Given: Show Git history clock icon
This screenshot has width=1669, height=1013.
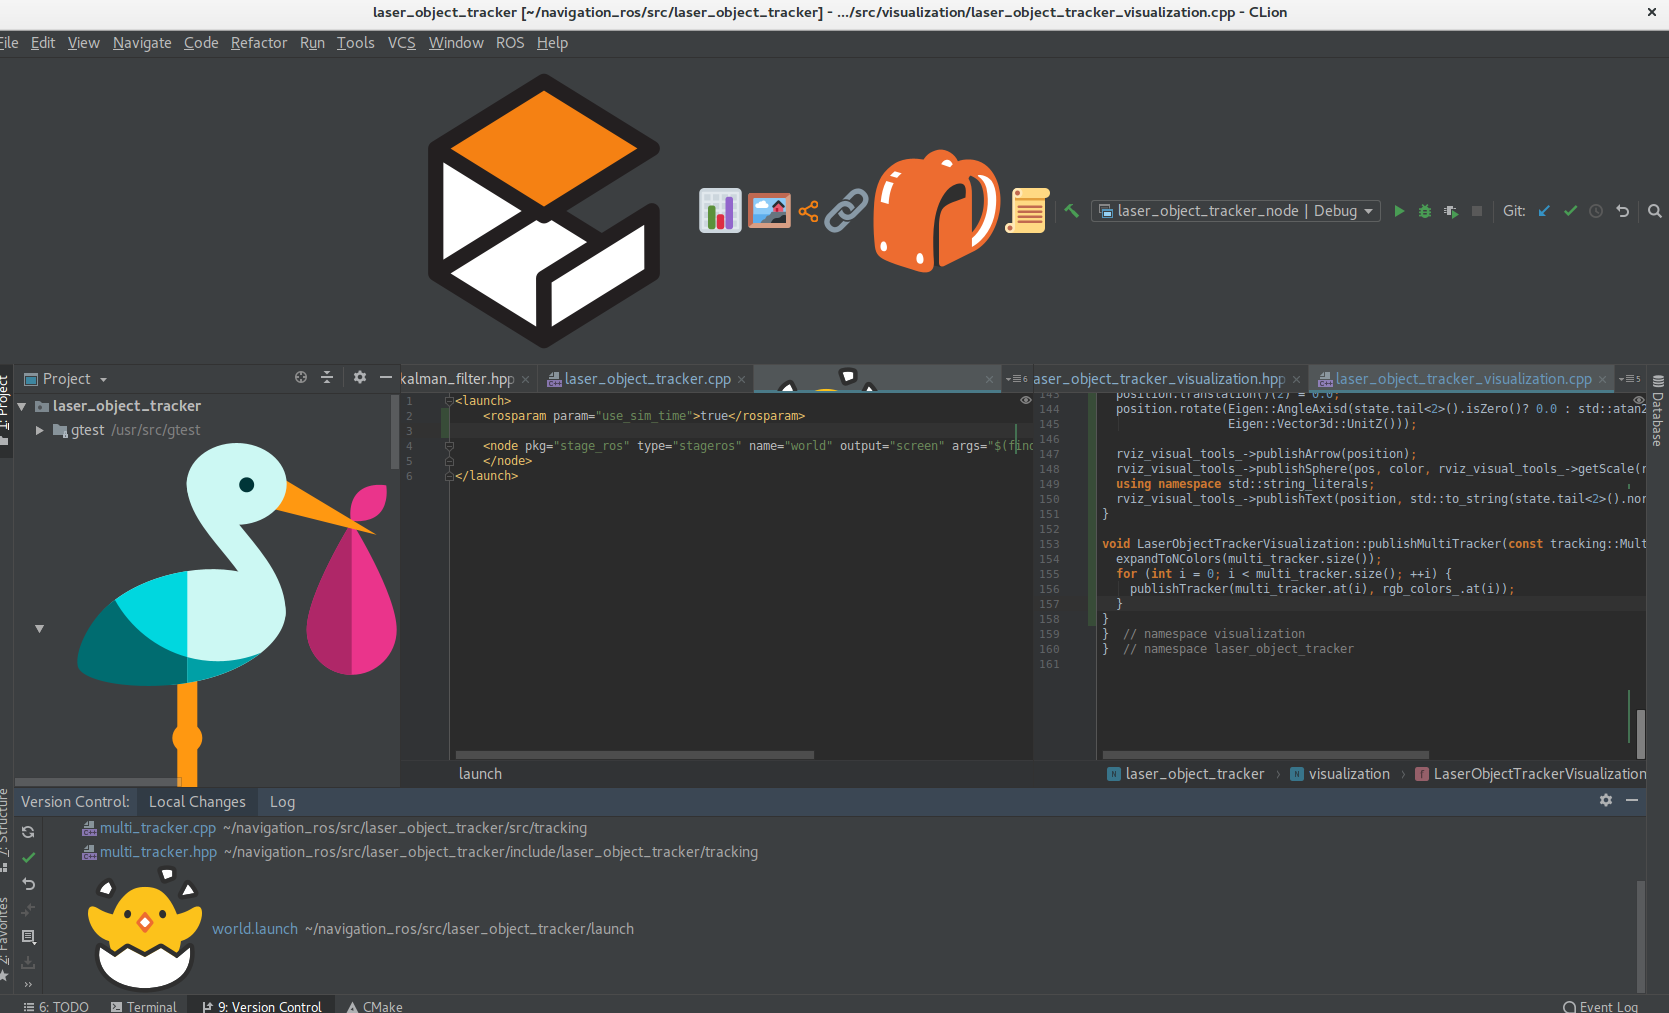Looking at the screenshot, I should (x=1596, y=211).
